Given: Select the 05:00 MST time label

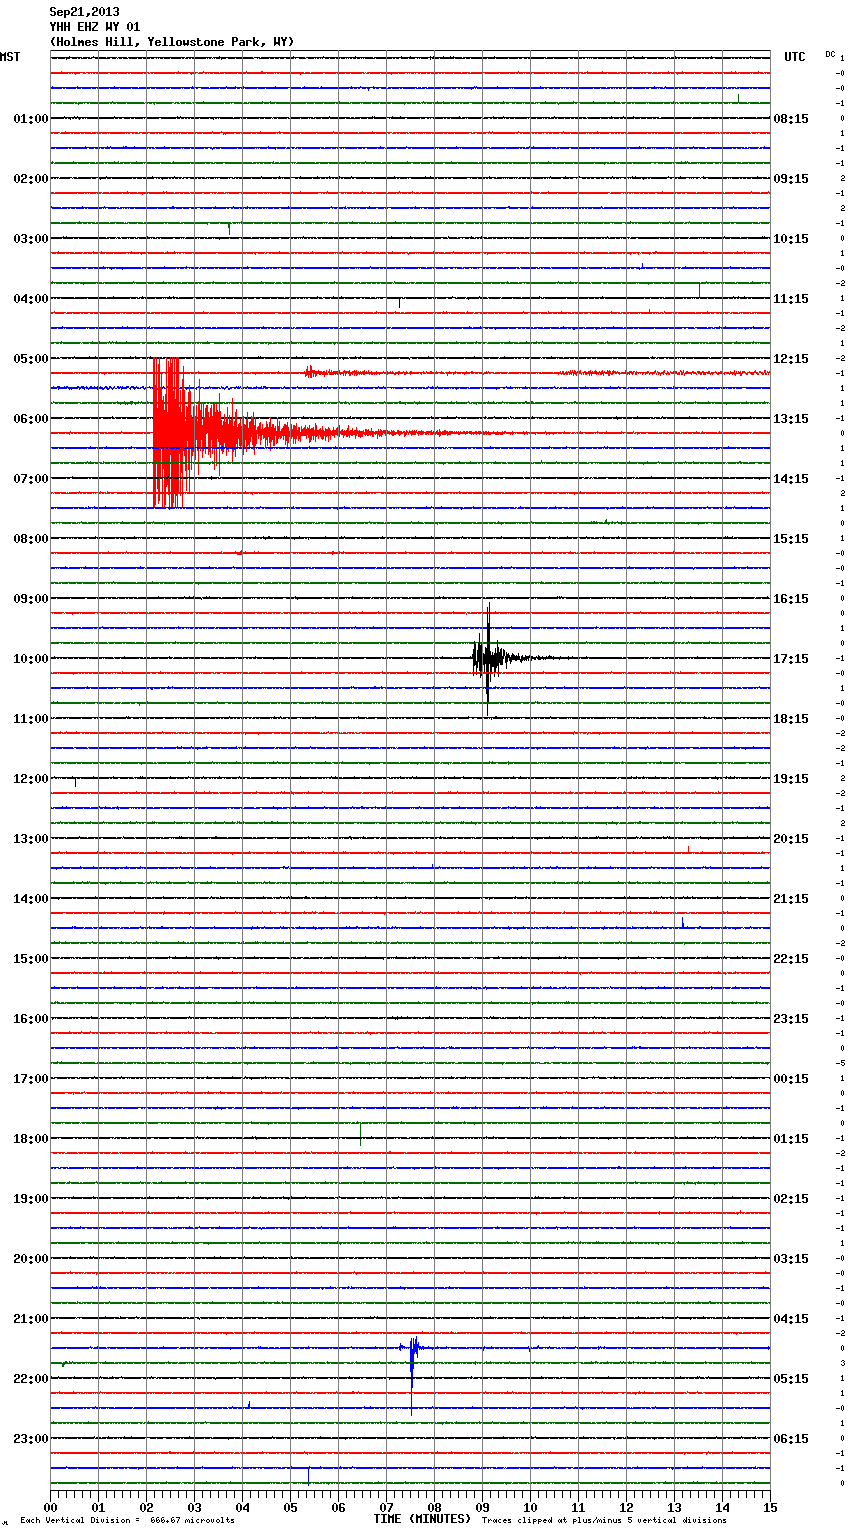Looking at the screenshot, I should click(x=30, y=359).
